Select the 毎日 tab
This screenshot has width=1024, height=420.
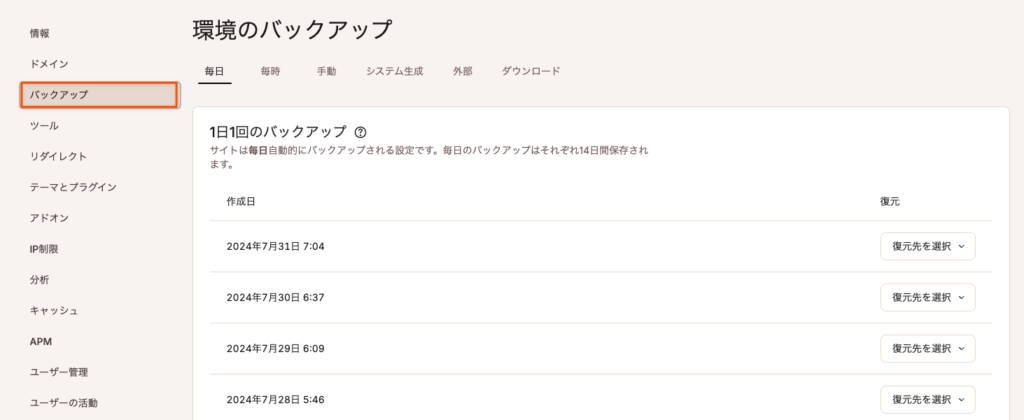214,72
